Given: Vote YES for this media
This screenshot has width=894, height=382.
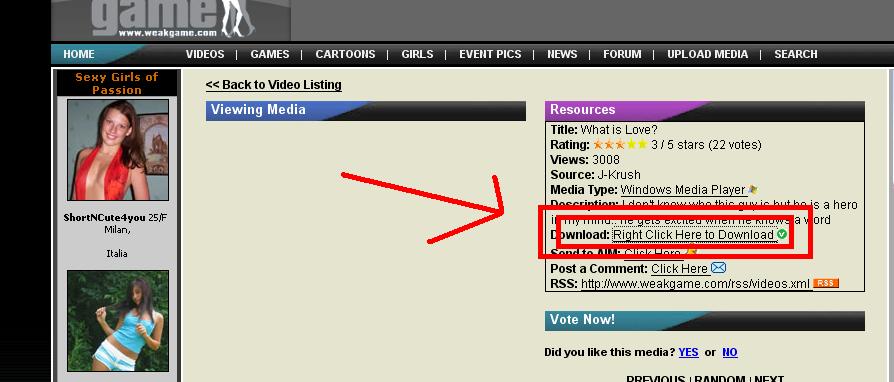Looking at the screenshot, I should click(x=688, y=352).
